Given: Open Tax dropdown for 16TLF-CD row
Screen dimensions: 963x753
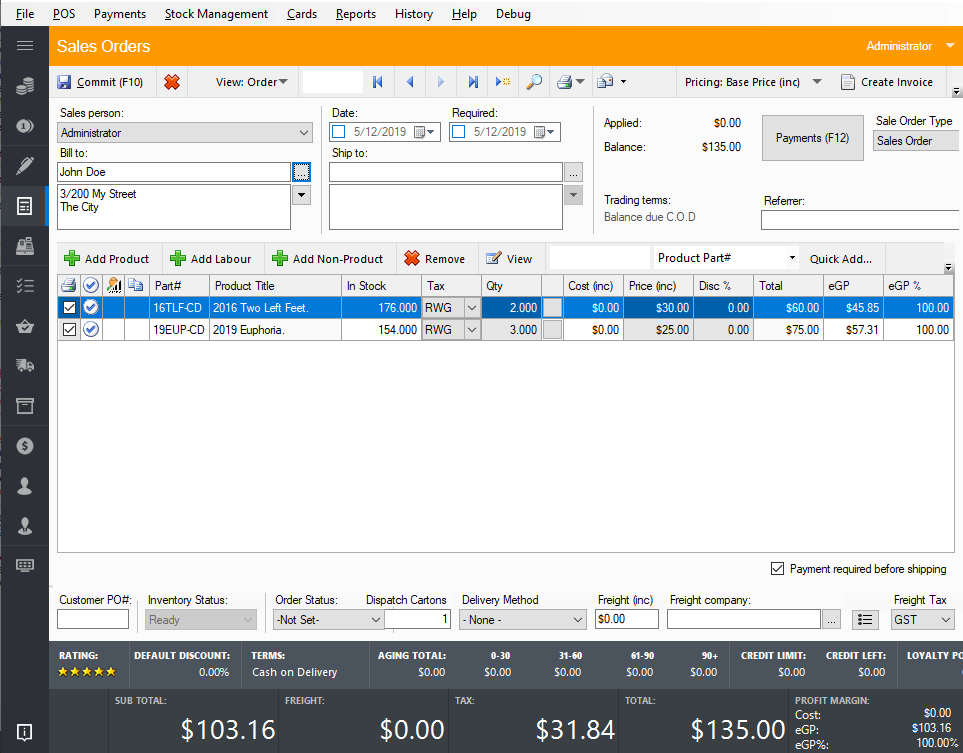Looking at the screenshot, I should pyautogui.click(x=472, y=308).
